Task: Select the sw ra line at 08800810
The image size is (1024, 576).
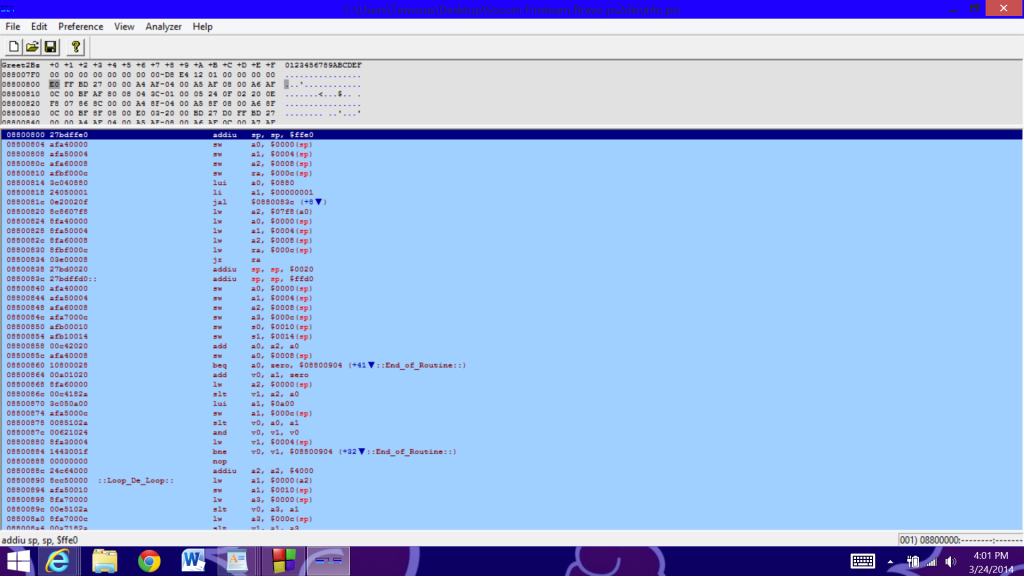Action: click(x=511, y=173)
